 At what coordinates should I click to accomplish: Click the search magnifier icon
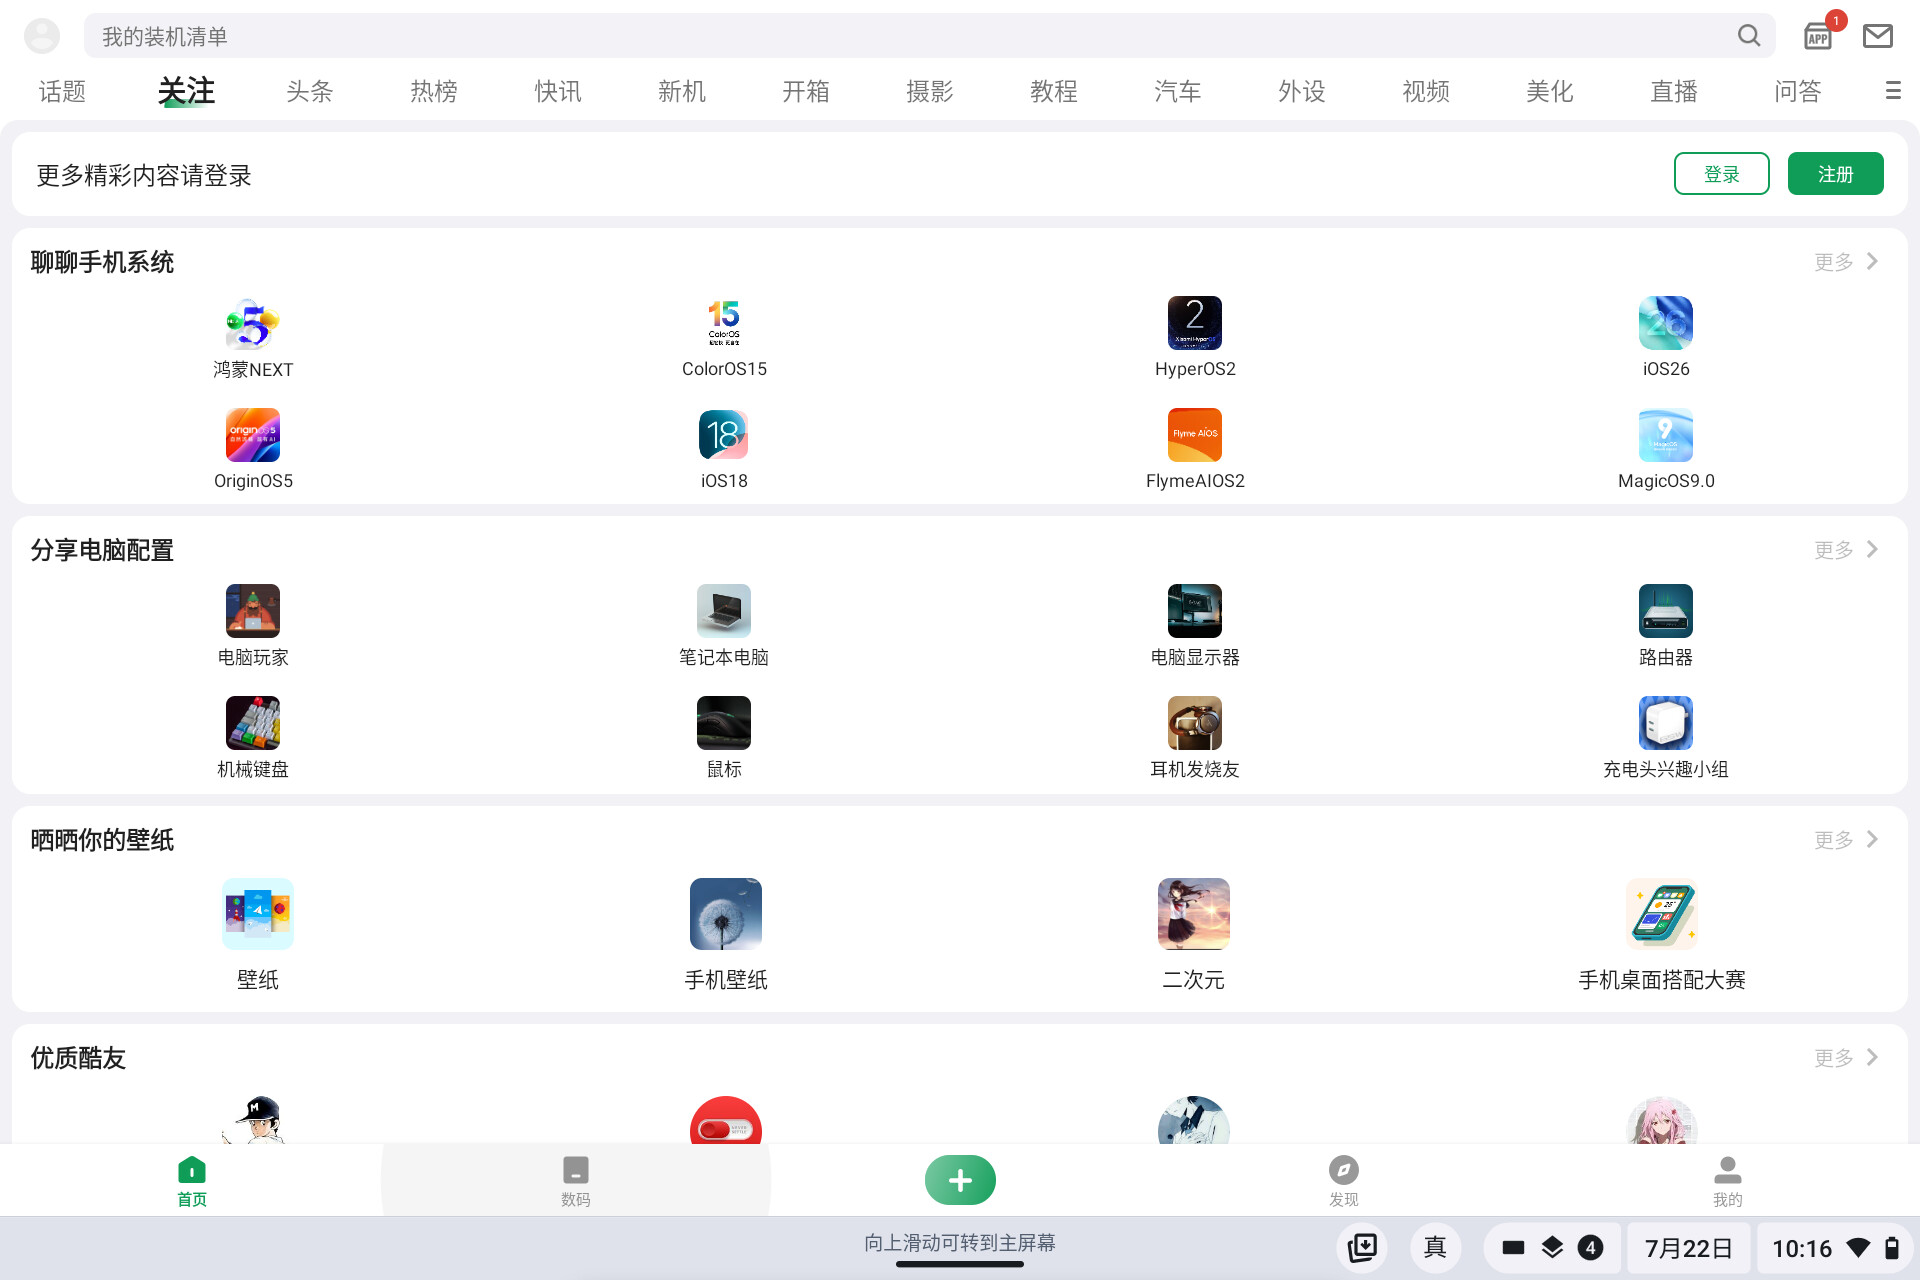[x=1749, y=36]
